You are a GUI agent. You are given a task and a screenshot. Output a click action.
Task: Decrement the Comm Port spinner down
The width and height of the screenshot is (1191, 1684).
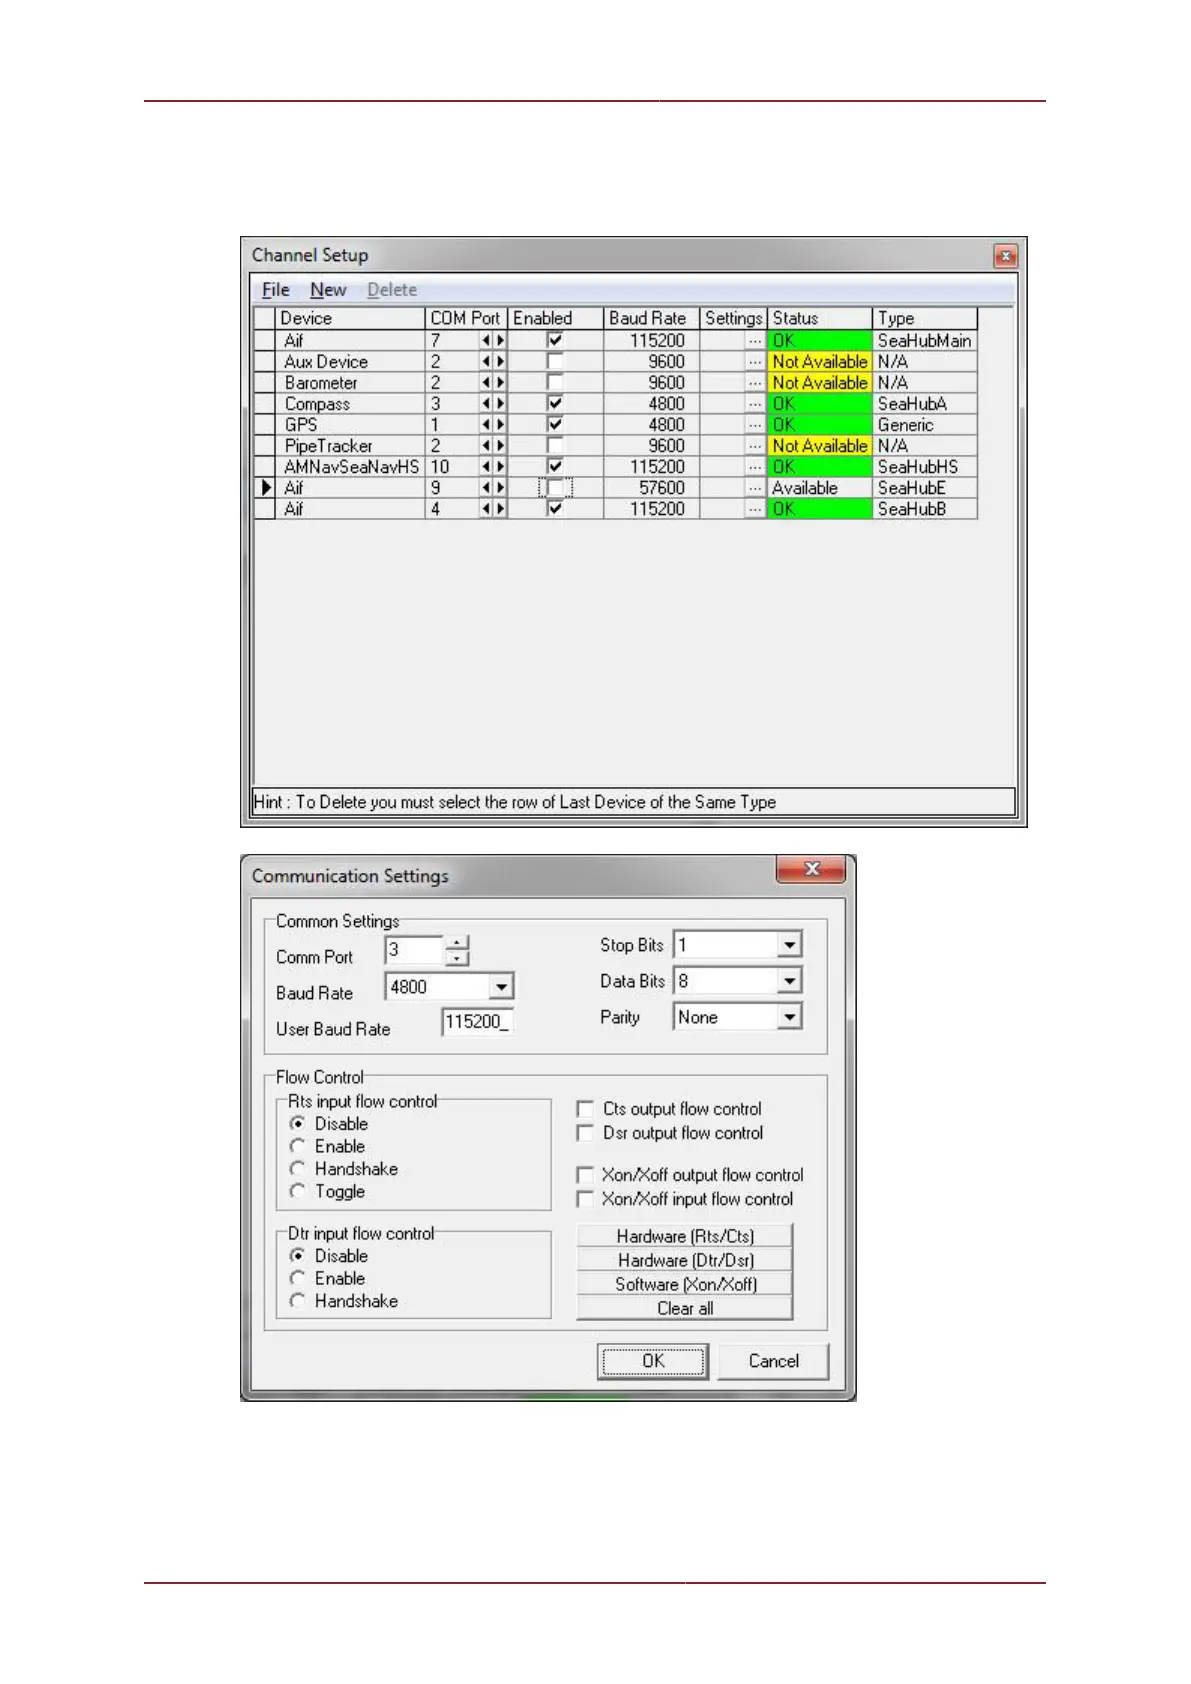click(456, 958)
